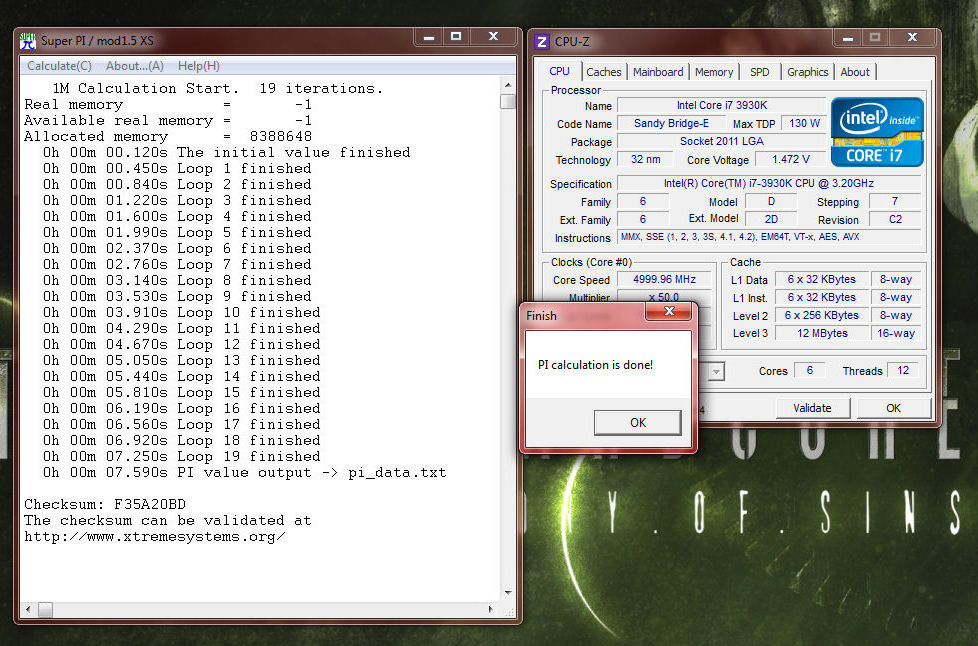Click the 'Checksum: F35A20BD' line
The height and width of the screenshot is (646, 978).
pos(105,504)
